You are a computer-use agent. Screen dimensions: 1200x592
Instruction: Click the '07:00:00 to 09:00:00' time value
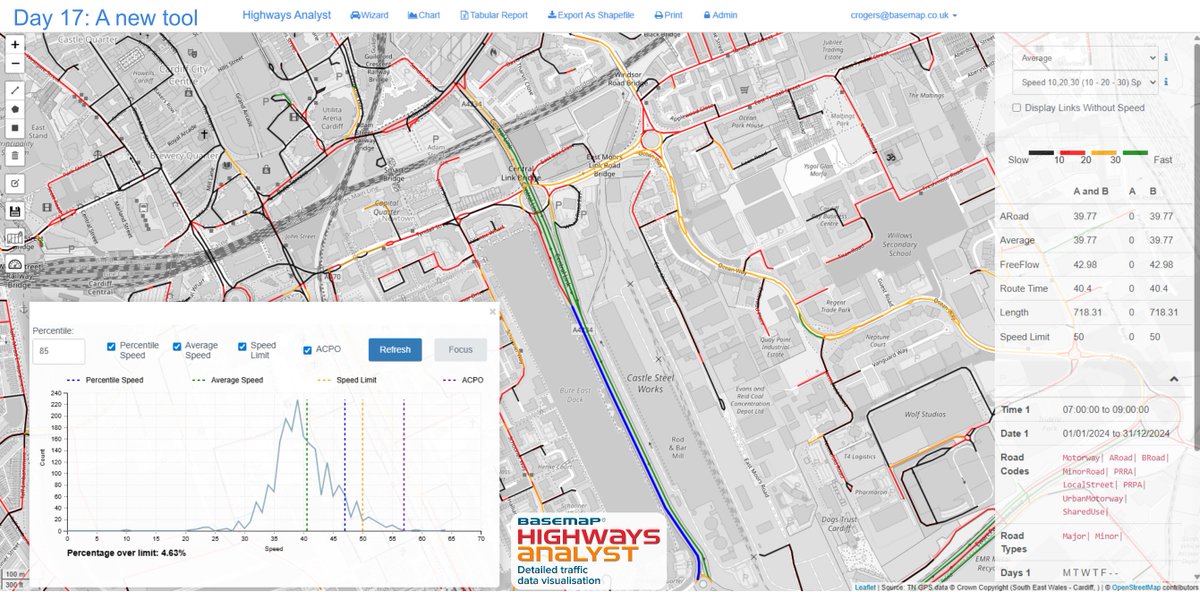1104,409
